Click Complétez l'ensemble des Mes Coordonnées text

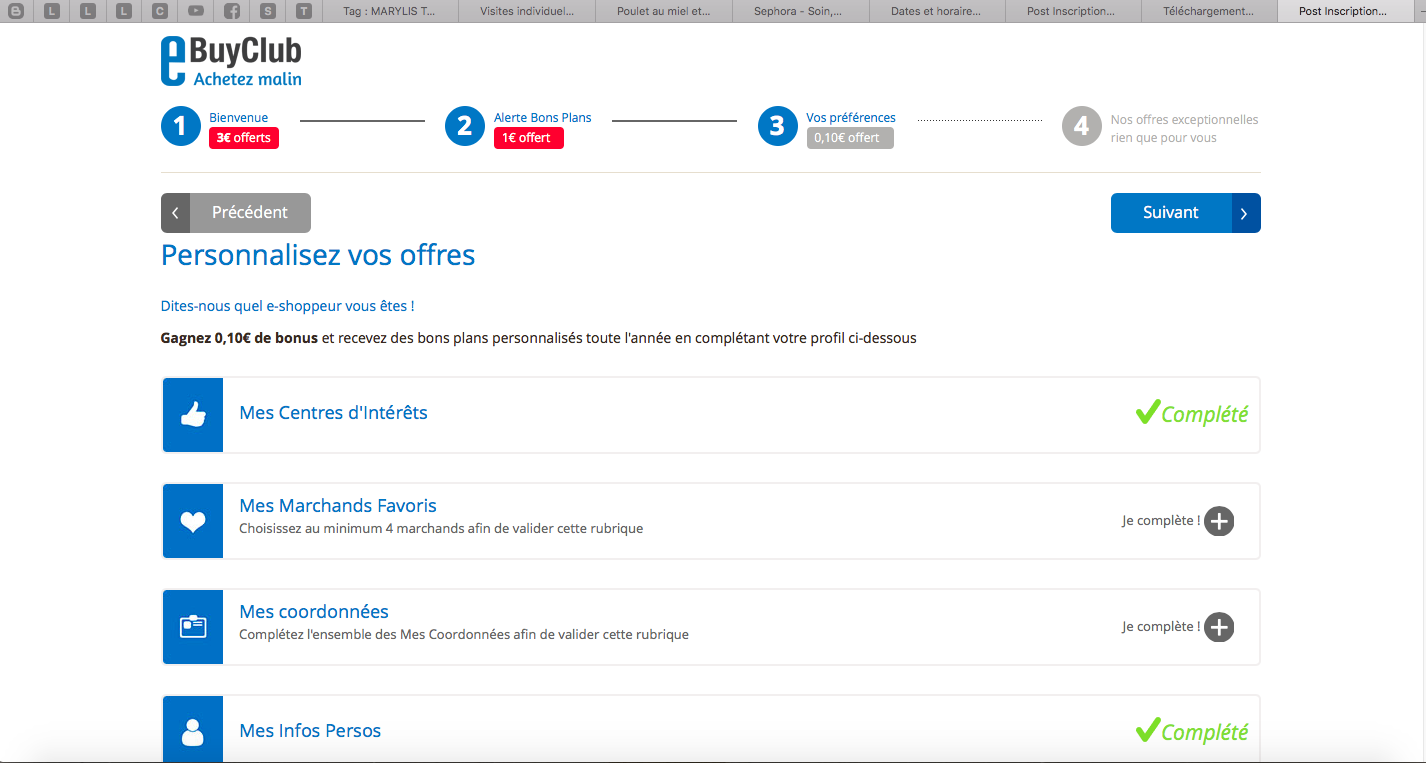click(x=464, y=634)
